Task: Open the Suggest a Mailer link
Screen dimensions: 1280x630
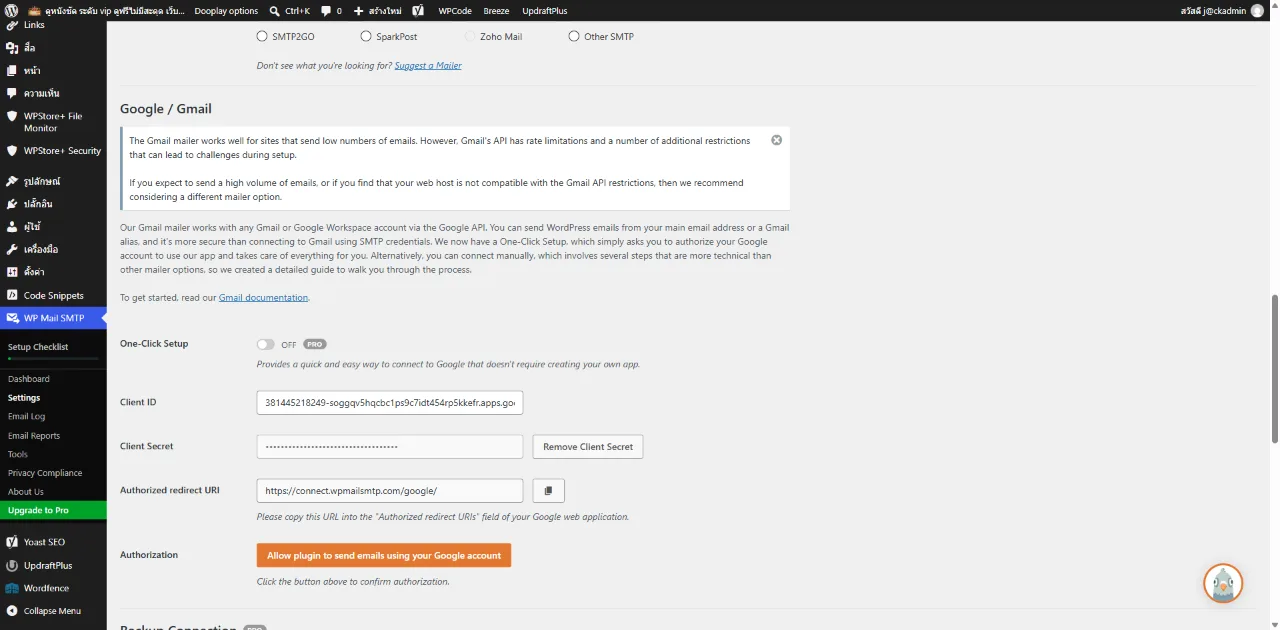Action: pos(428,66)
